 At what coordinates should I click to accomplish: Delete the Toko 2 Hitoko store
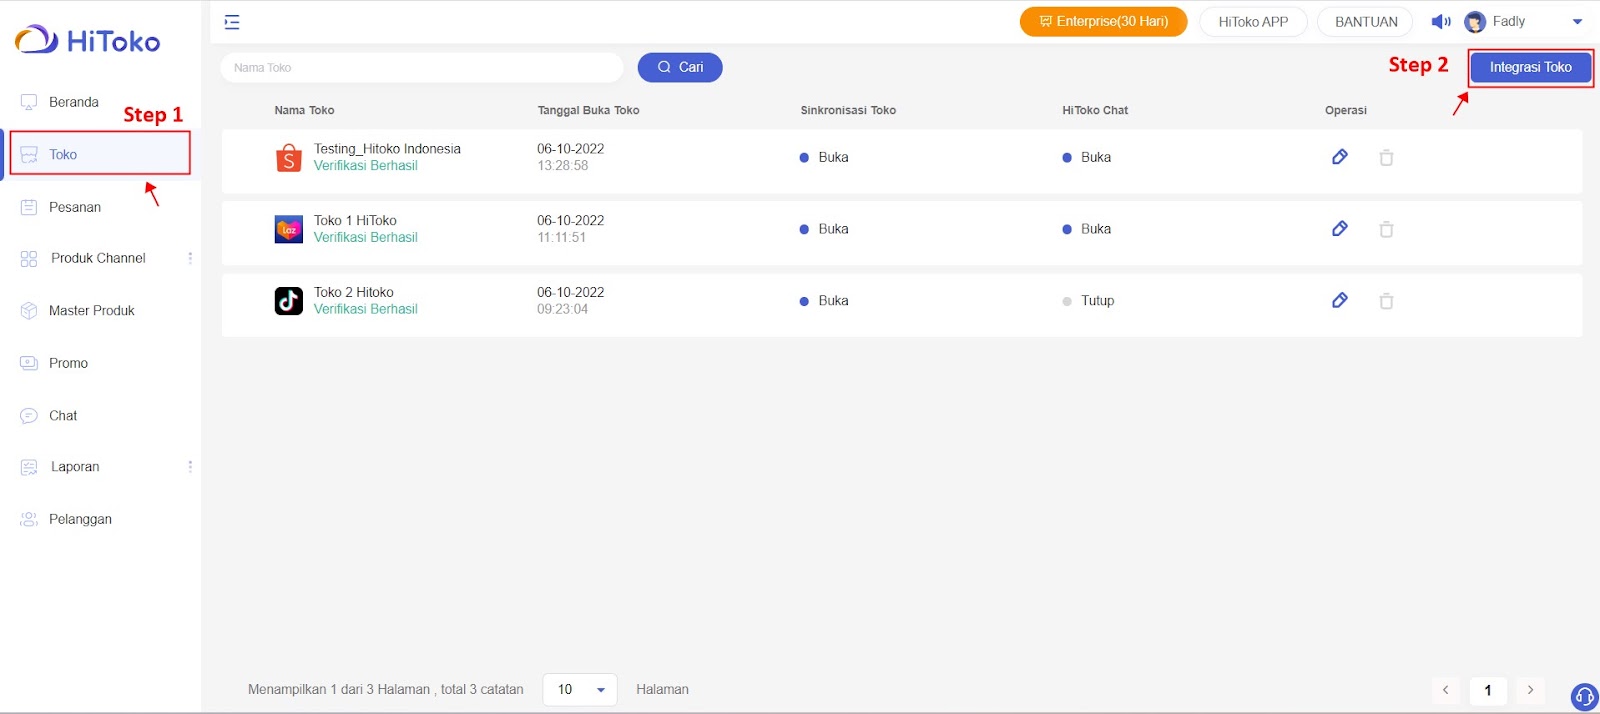click(x=1386, y=301)
